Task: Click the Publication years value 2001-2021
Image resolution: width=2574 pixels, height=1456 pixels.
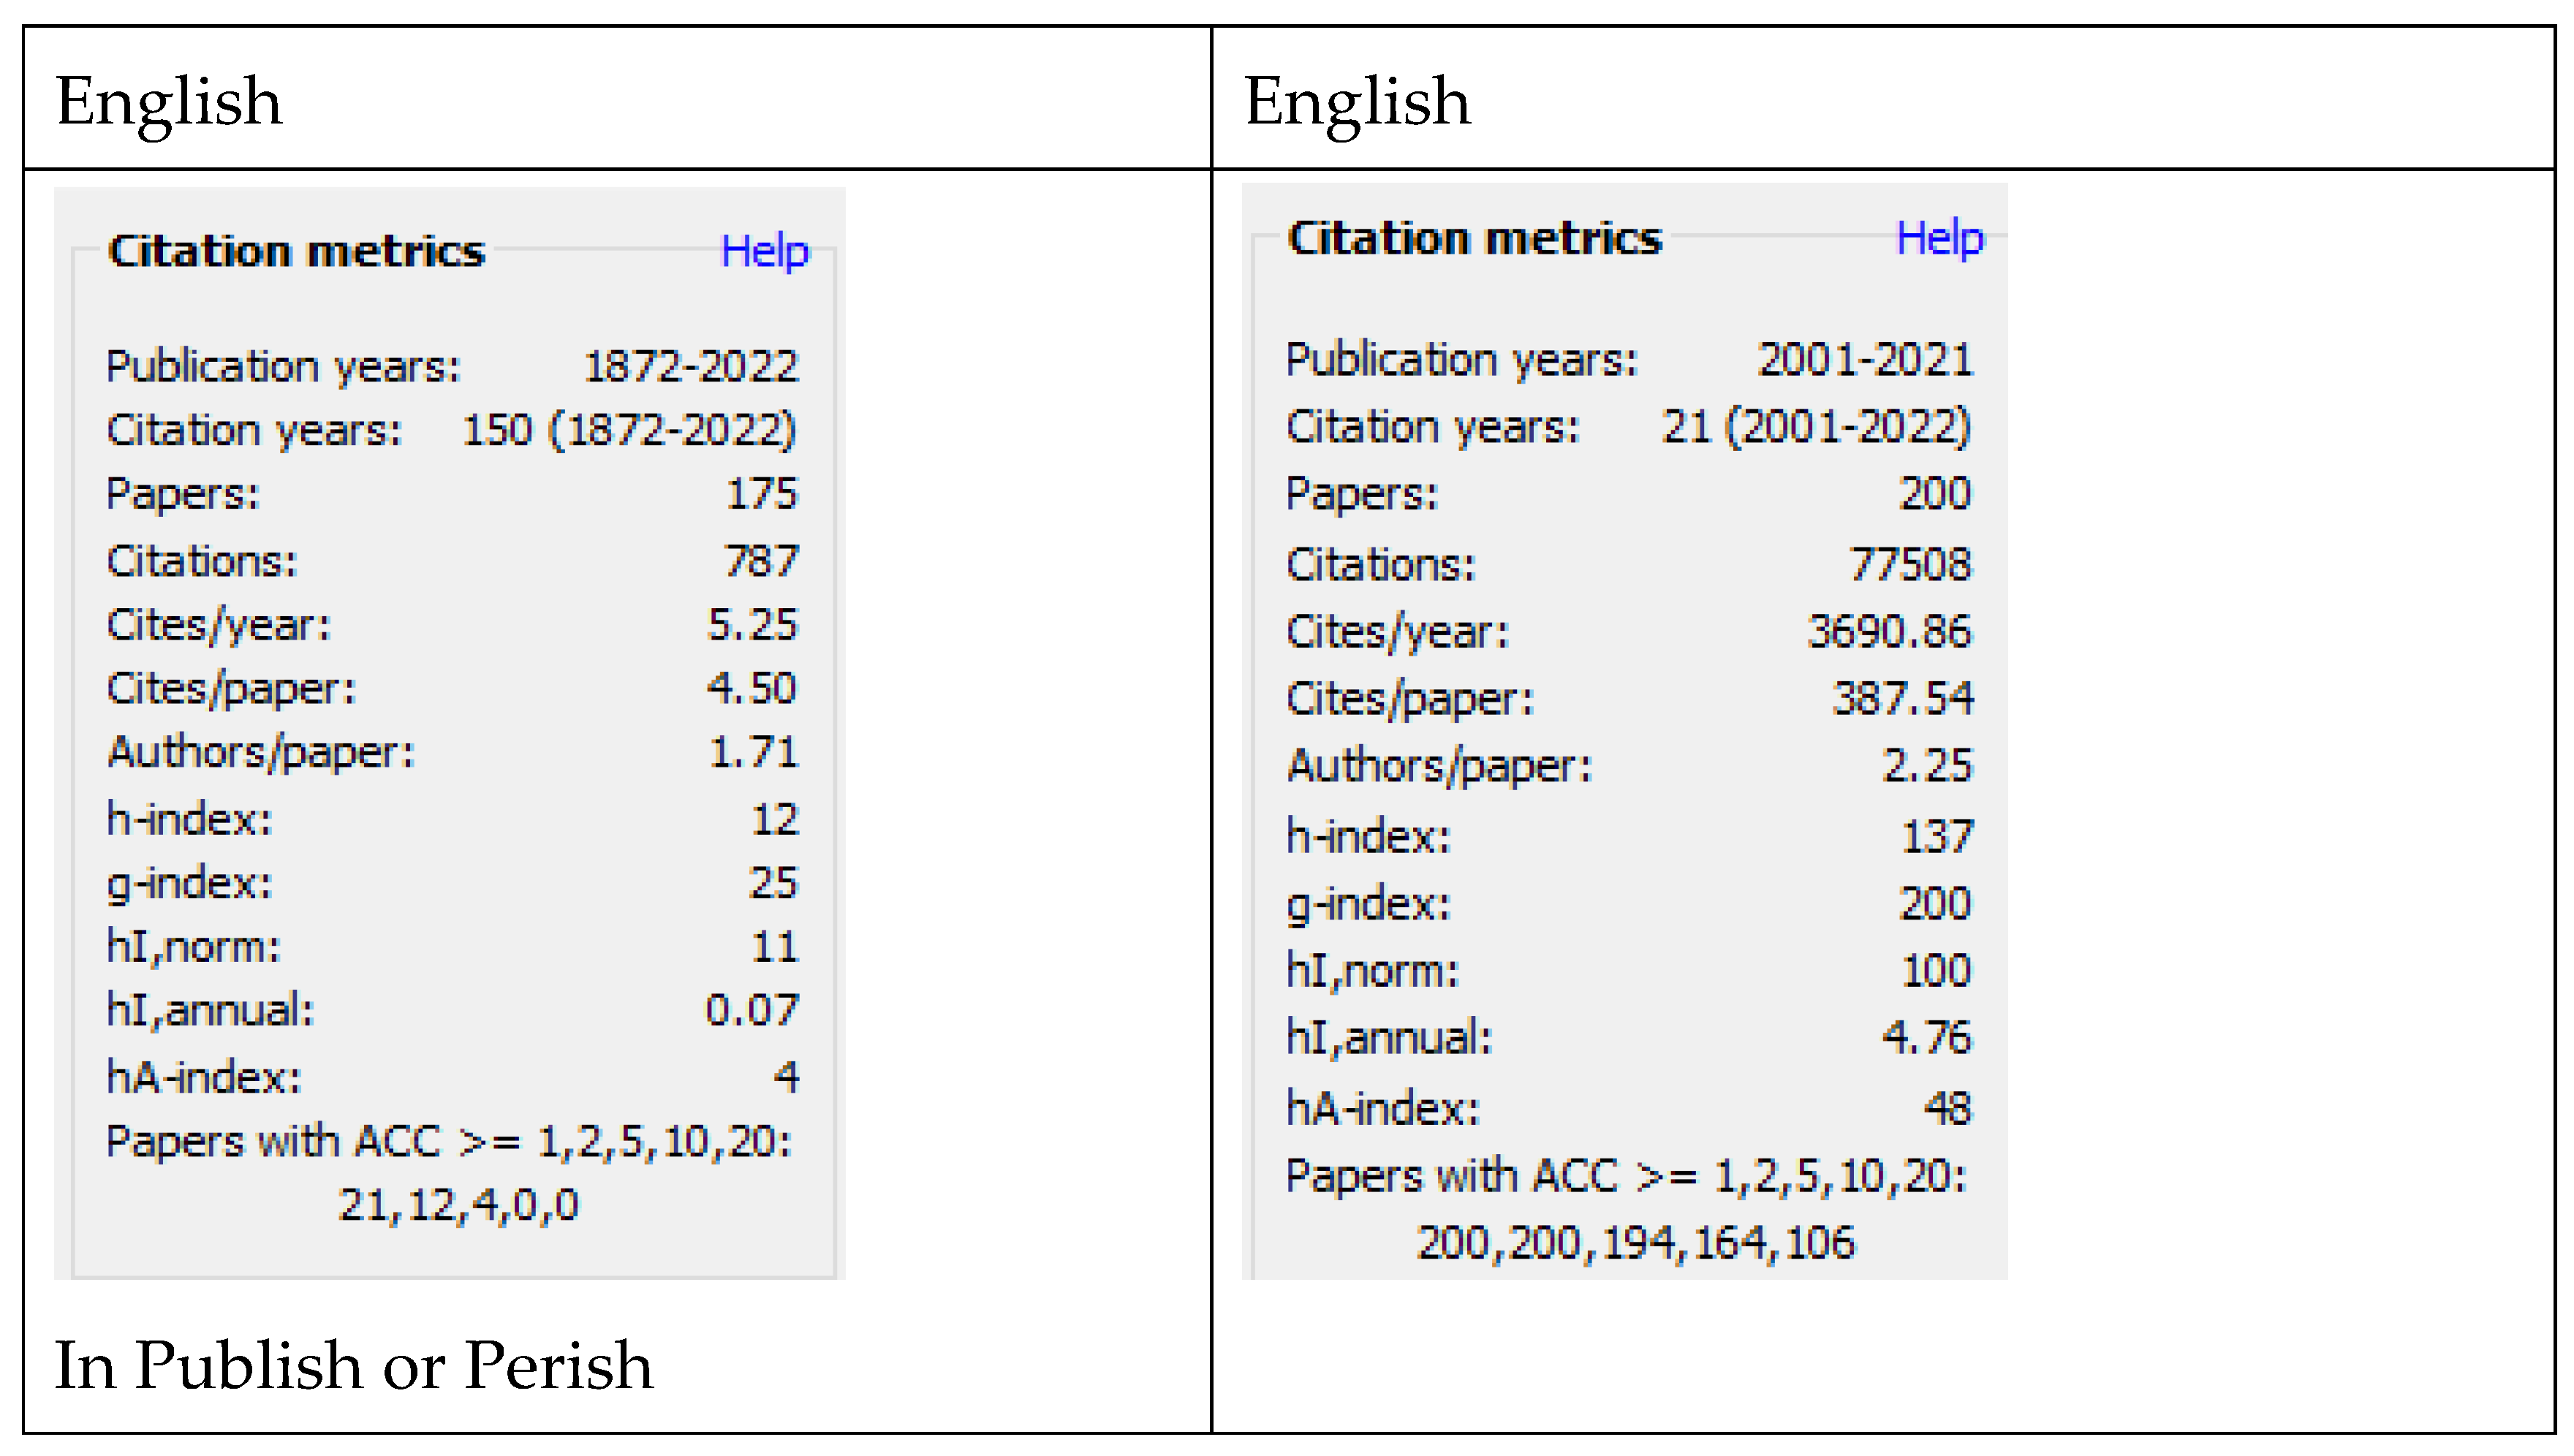Action: pyautogui.click(x=1864, y=360)
